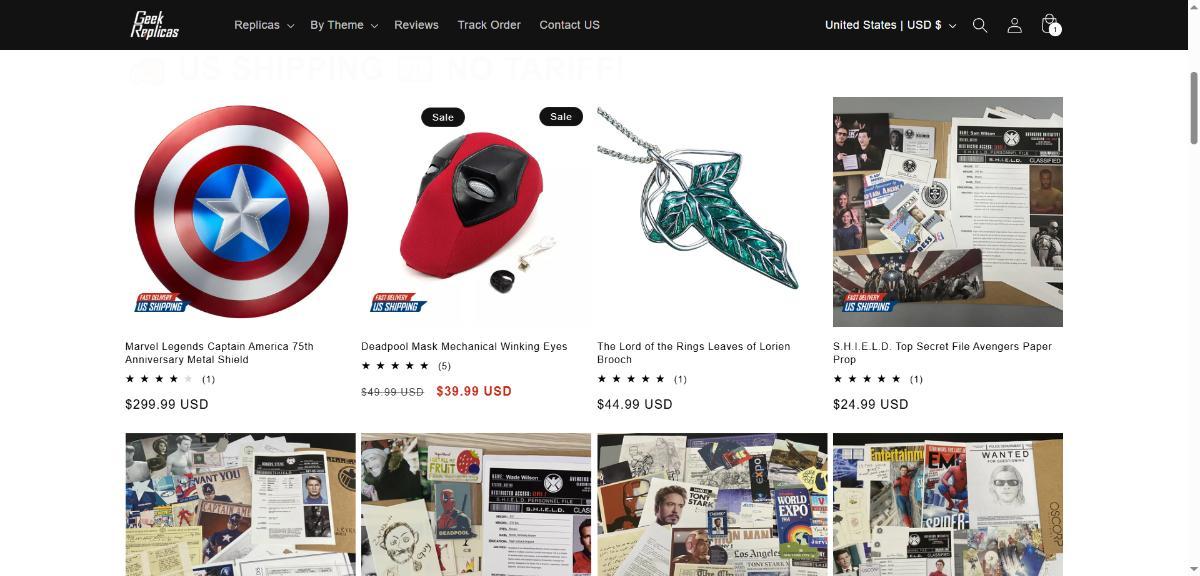Expand the Replicas dropdown menu
Image resolution: width=1200 pixels, height=576 pixels.
[264, 25]
